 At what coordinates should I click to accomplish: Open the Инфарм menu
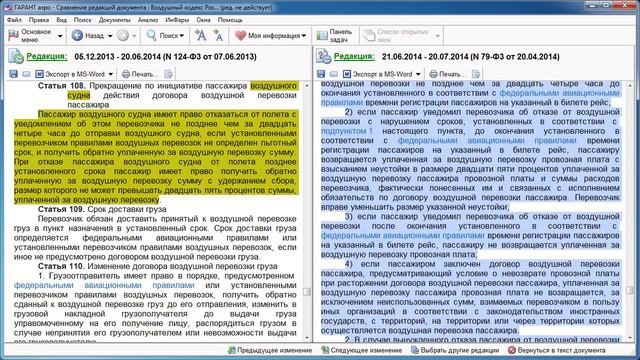click(177, 20)
